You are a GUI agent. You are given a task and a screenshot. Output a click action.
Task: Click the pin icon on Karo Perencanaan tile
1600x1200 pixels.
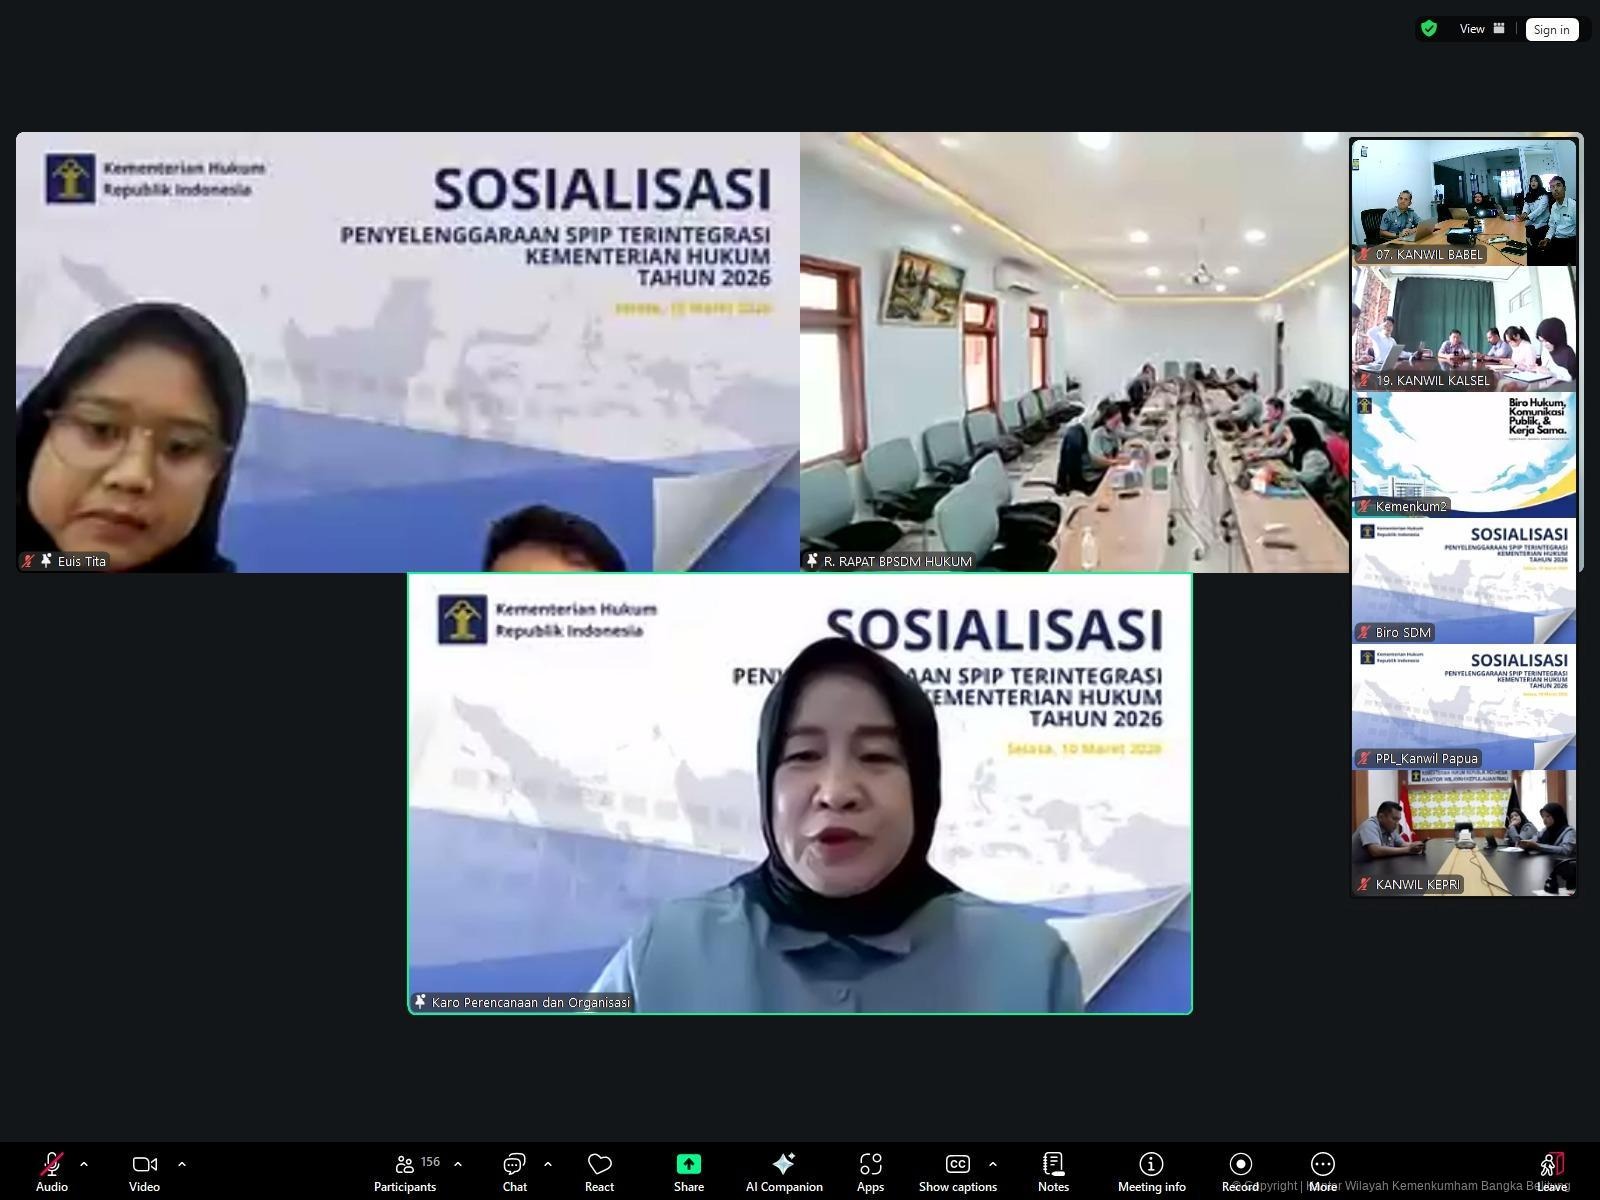click(420, 1002)
